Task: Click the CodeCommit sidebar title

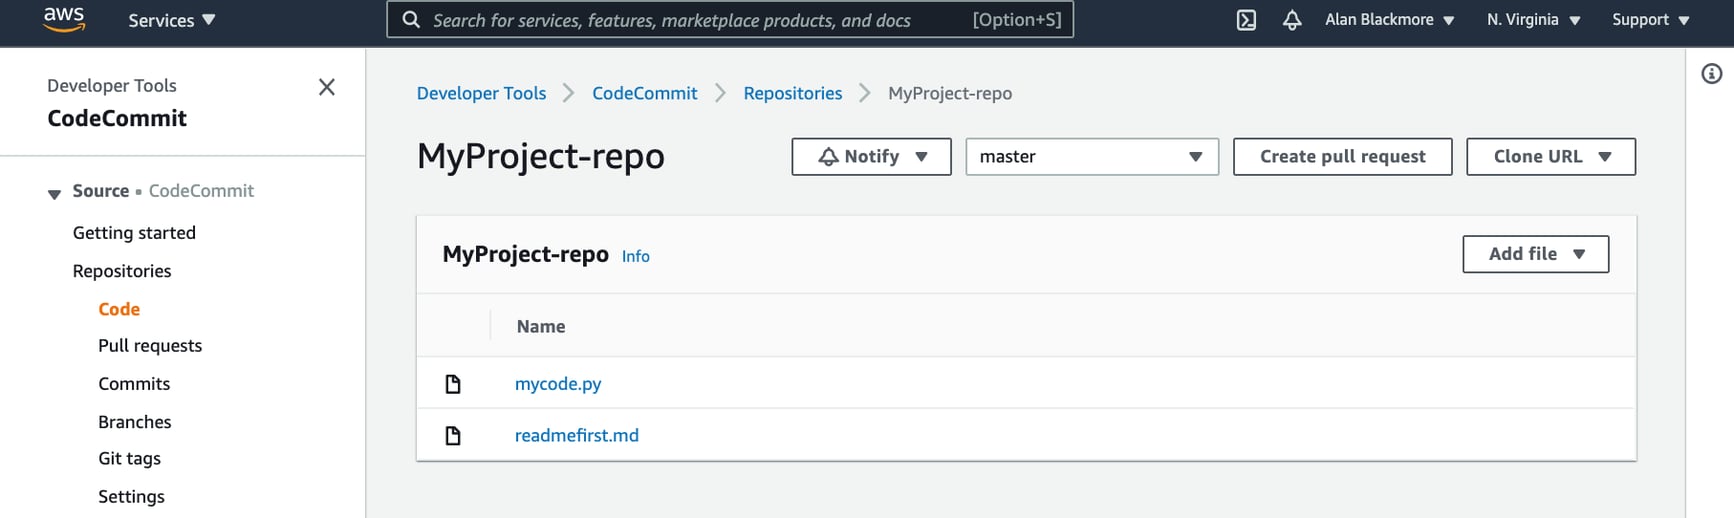Action: (117, 118)
